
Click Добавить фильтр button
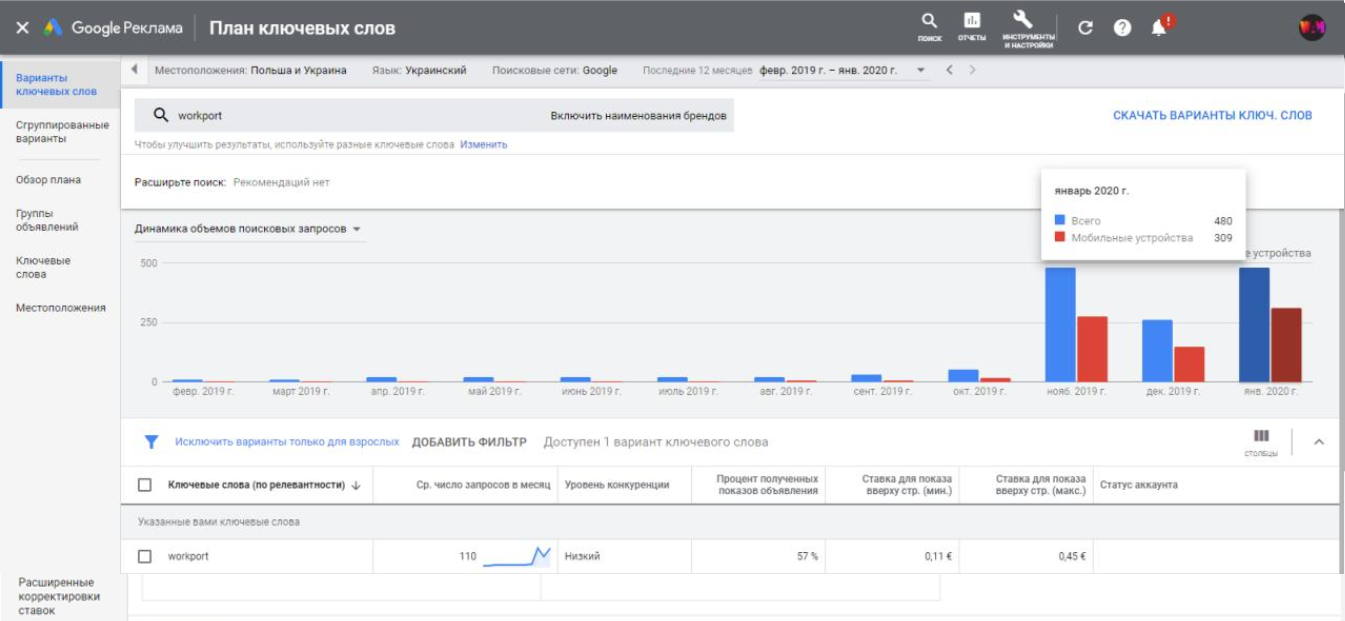469,442
